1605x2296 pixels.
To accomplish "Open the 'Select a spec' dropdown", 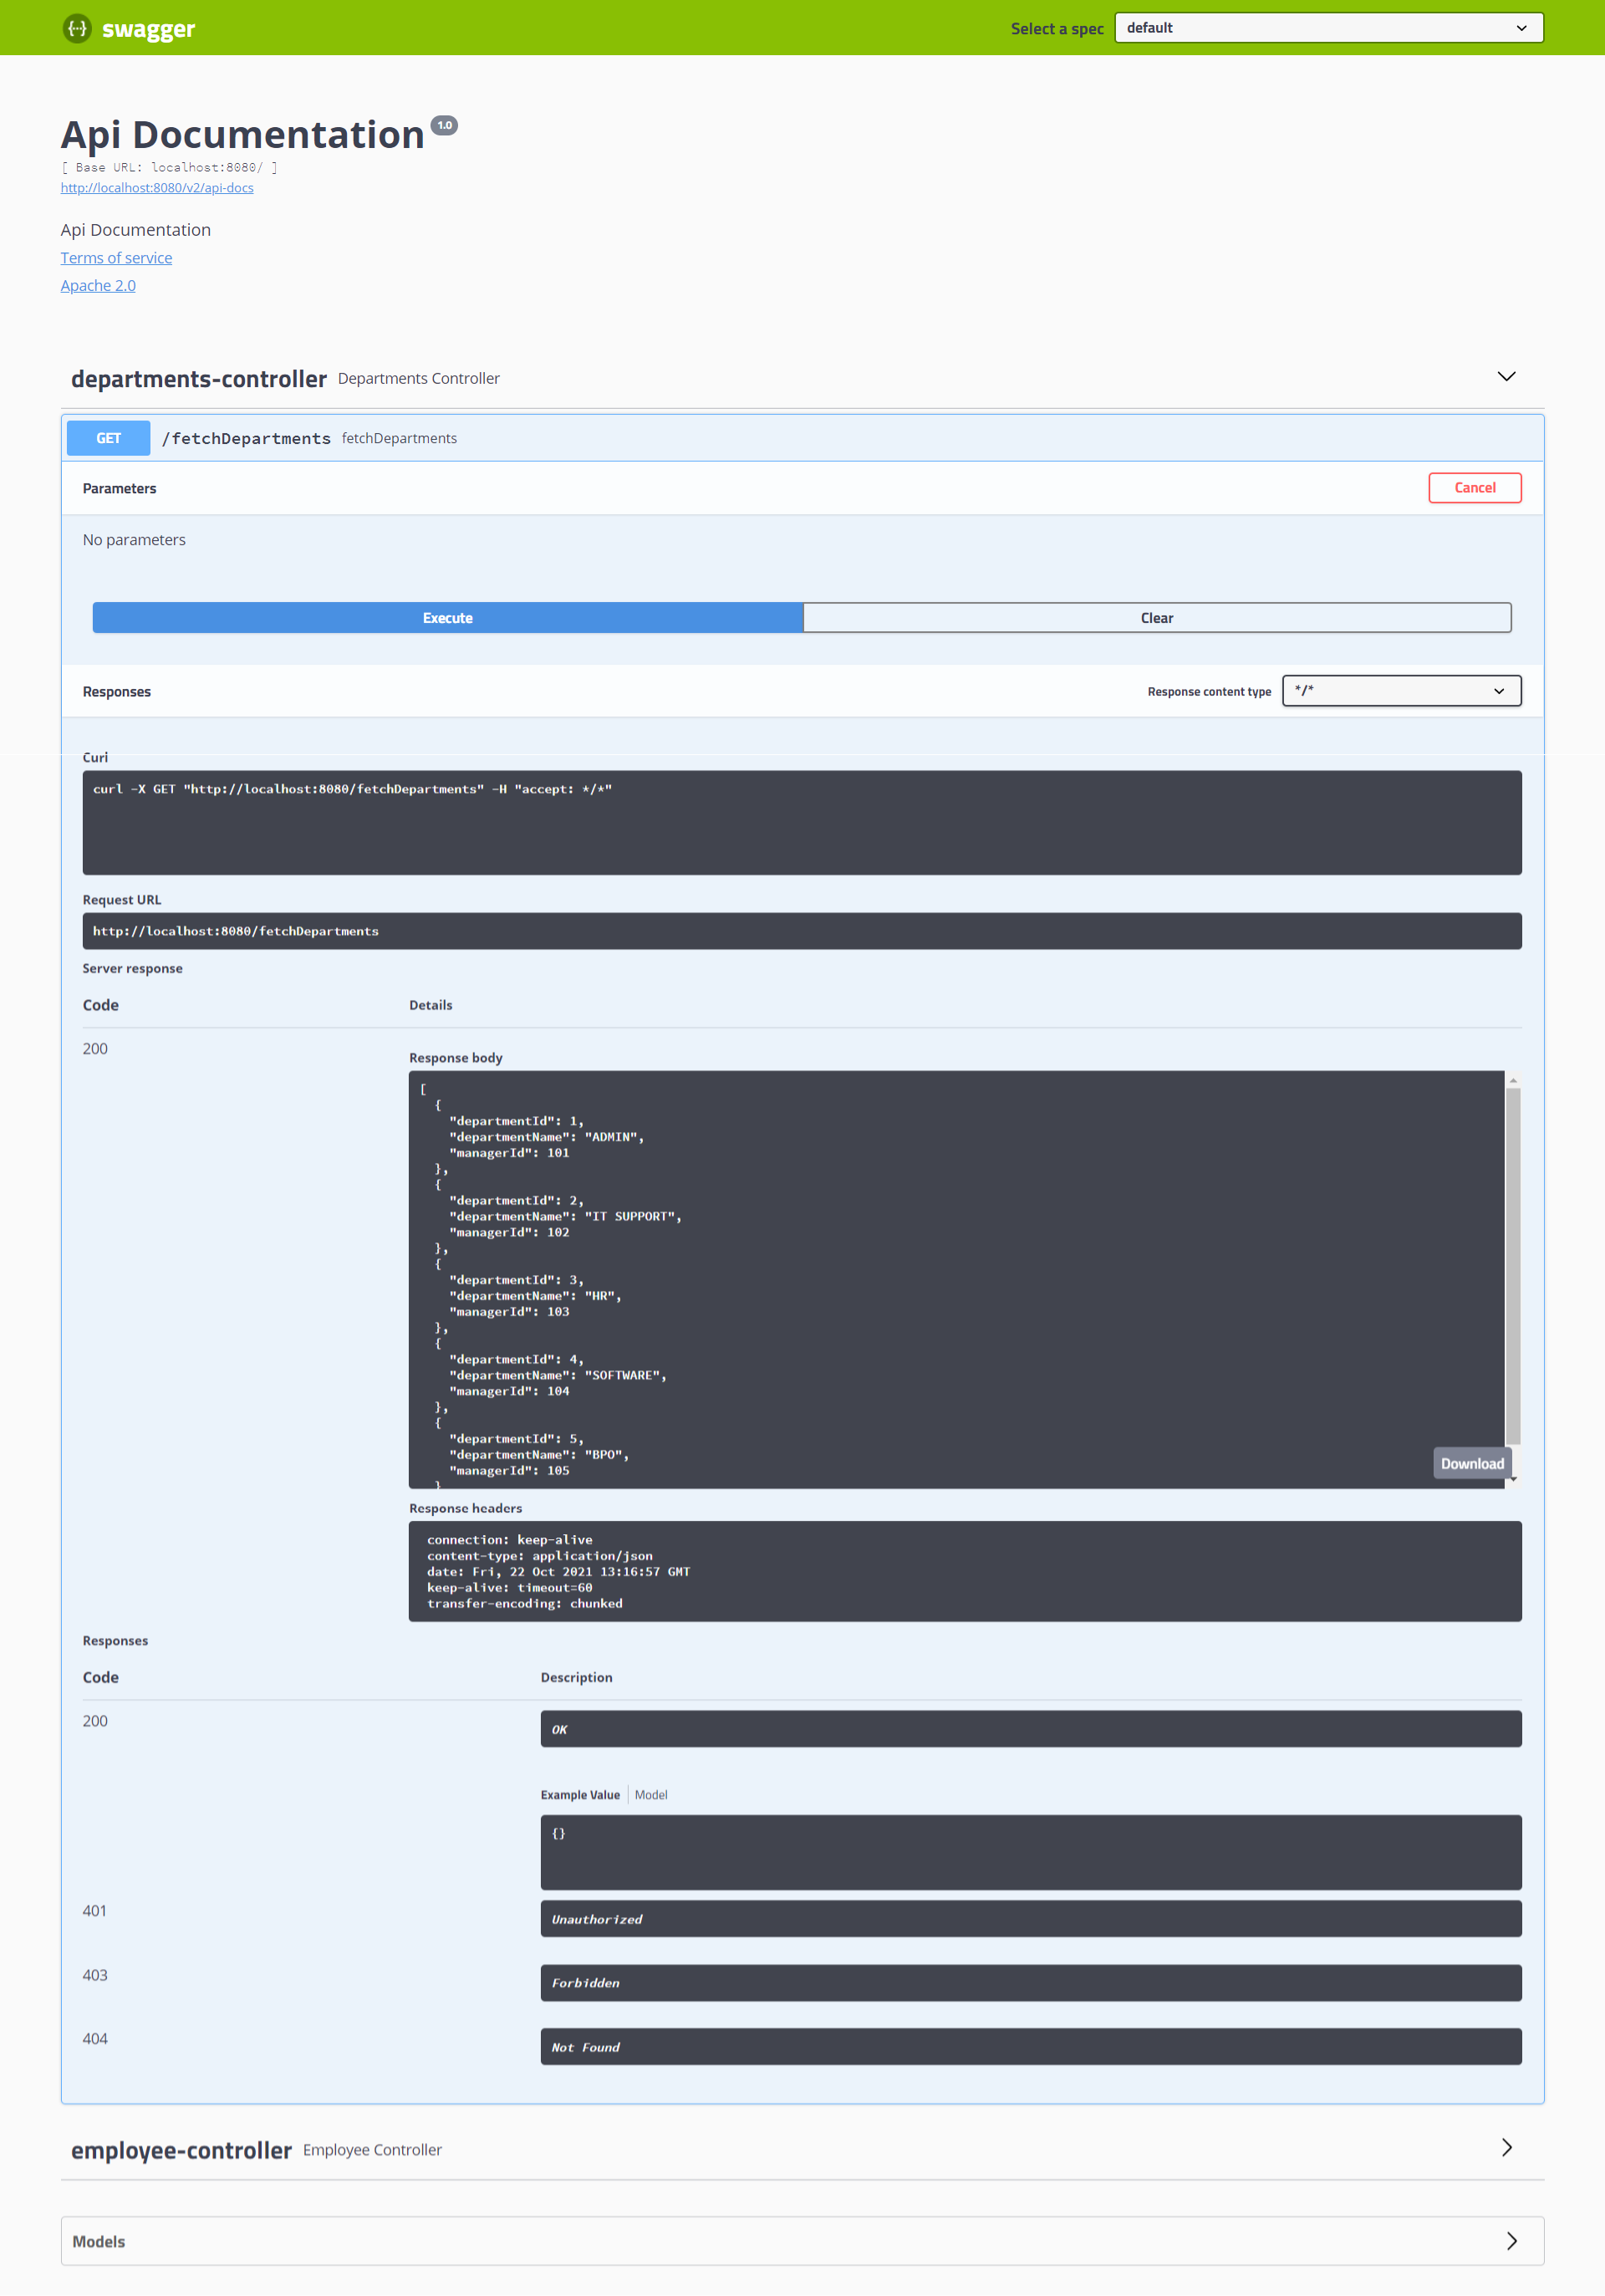I will pos(1326,27).
